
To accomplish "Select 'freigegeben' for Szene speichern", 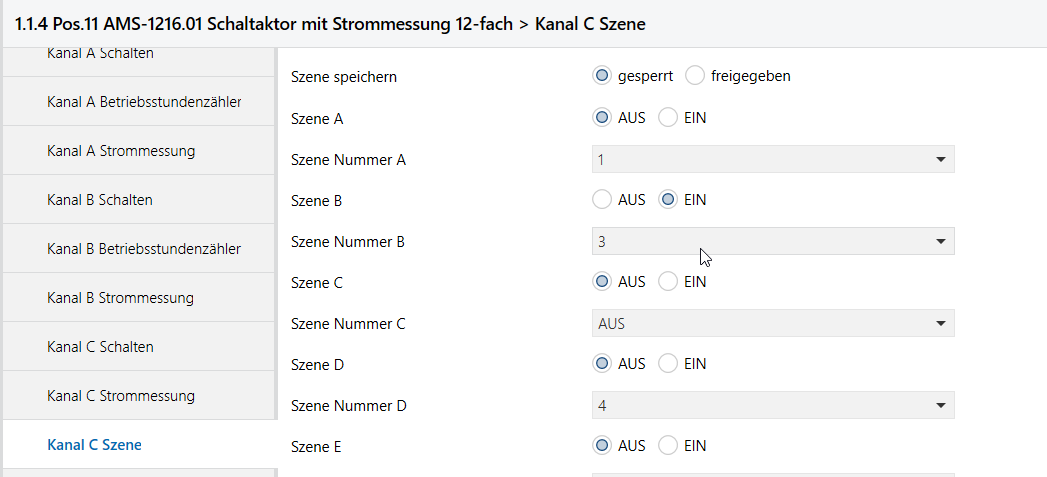I will click(x=695, y=76).
